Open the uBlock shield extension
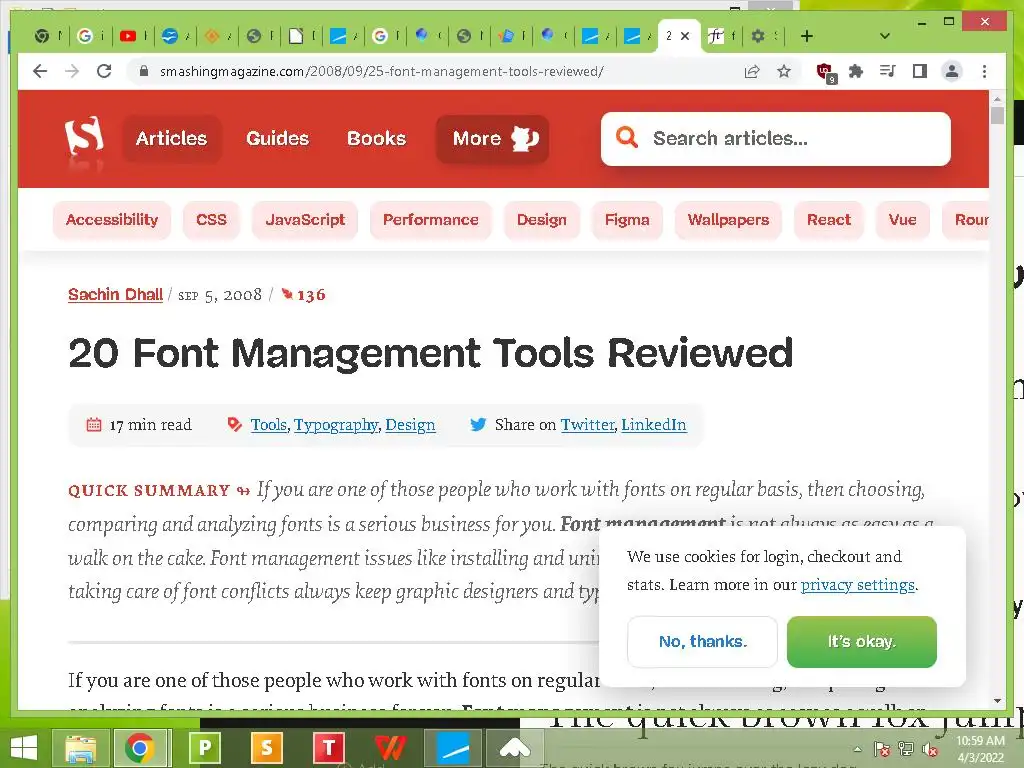 point(825,72)
